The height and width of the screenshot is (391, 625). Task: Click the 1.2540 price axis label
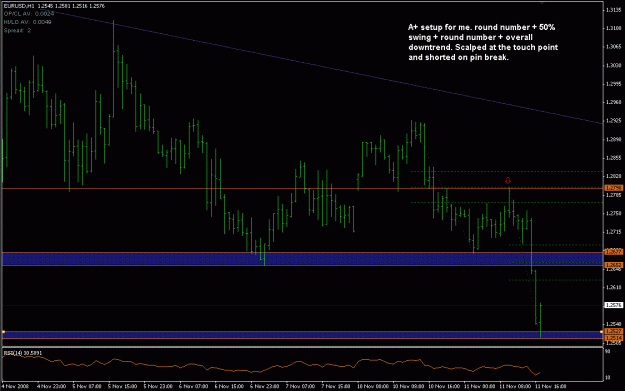[x=613, y=324]
